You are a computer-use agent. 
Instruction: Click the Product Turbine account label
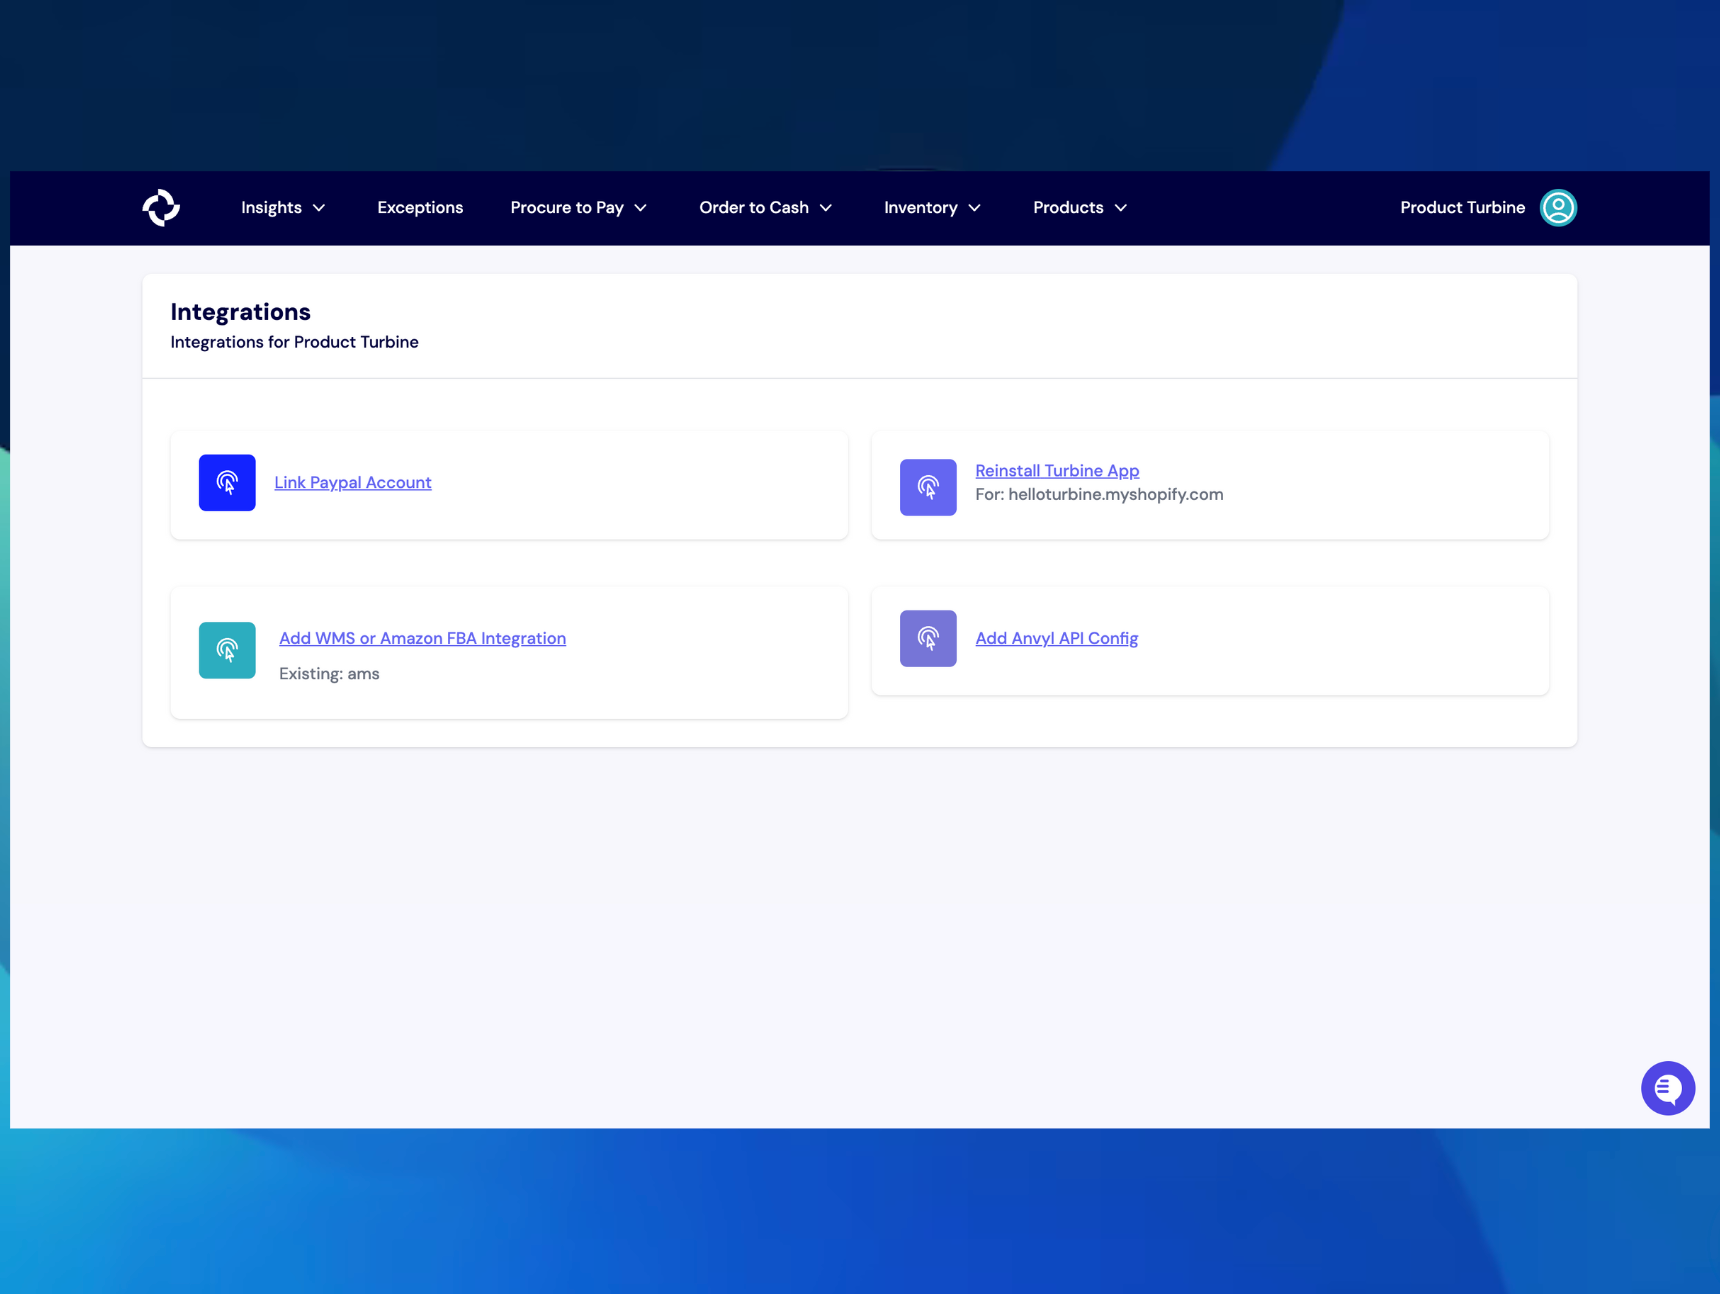pos(1462,207)
